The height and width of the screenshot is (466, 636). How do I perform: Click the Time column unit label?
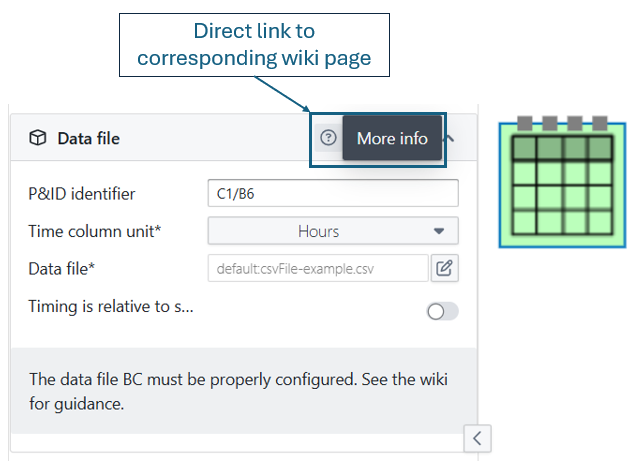pyautogui.click(x=95, y=231)
